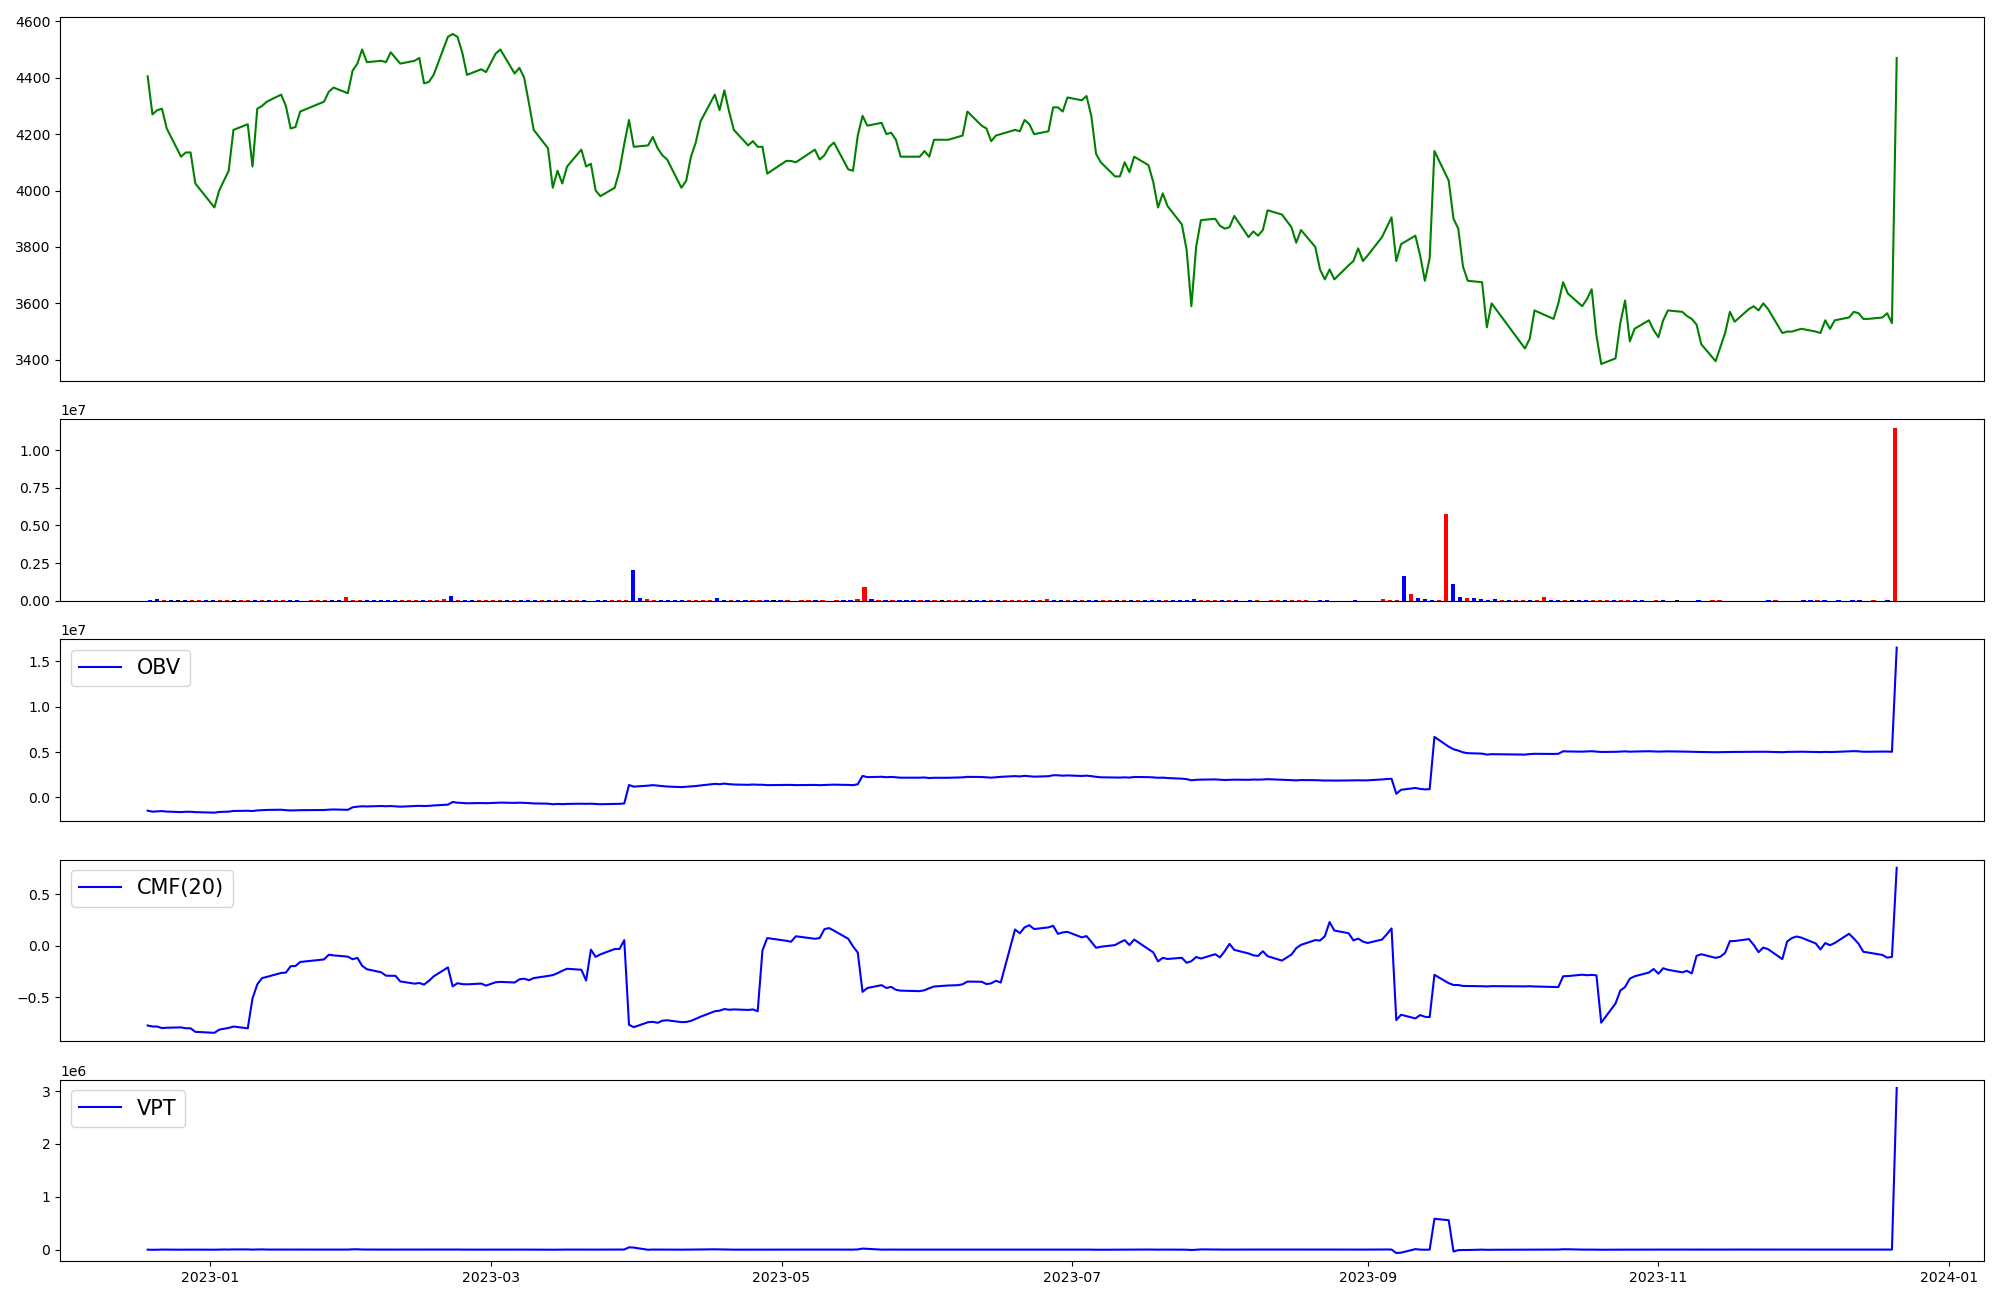Screen dimensions: 2000x1300
Task: Click the 2023-05 date tick label
Action: tap(781, 1277)
